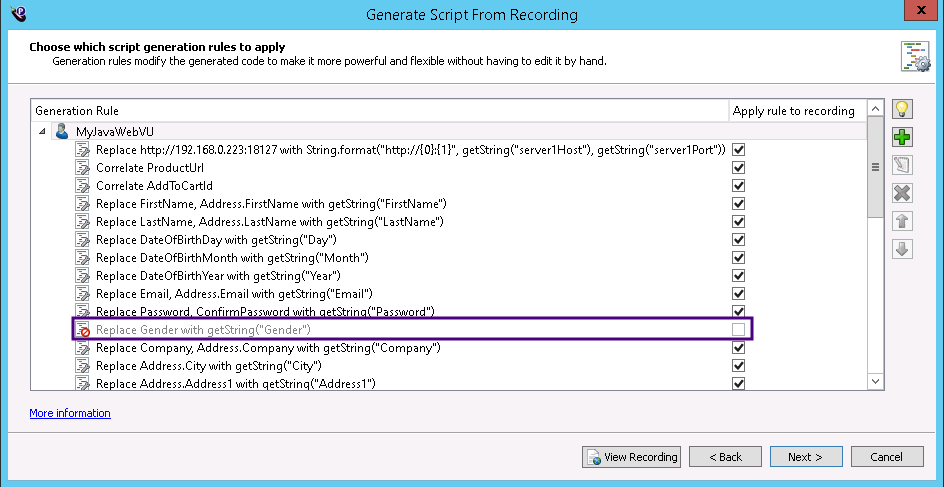
Task: Click the edit rule icon in sidebar
Action: pos(903,166)
